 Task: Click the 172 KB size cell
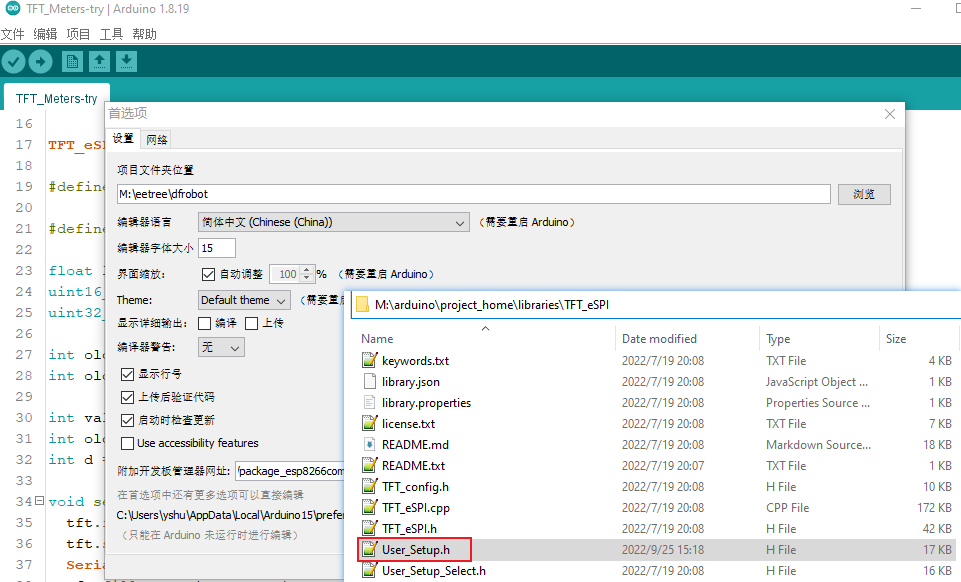pyautogui.click(x=935, y=508)
